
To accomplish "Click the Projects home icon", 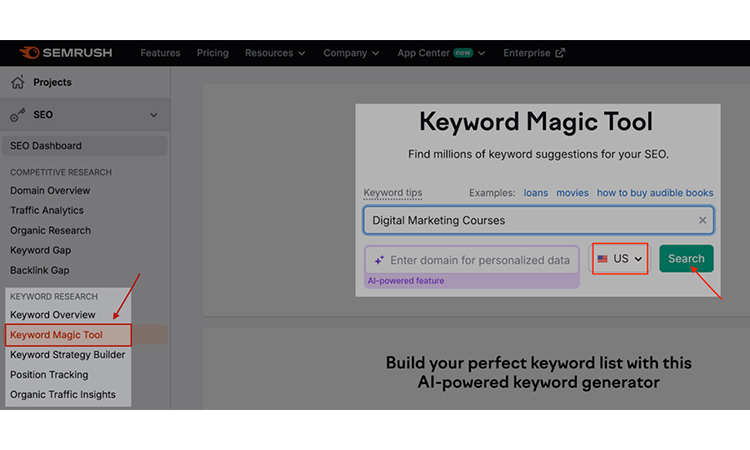I will (x=18, y=82).
